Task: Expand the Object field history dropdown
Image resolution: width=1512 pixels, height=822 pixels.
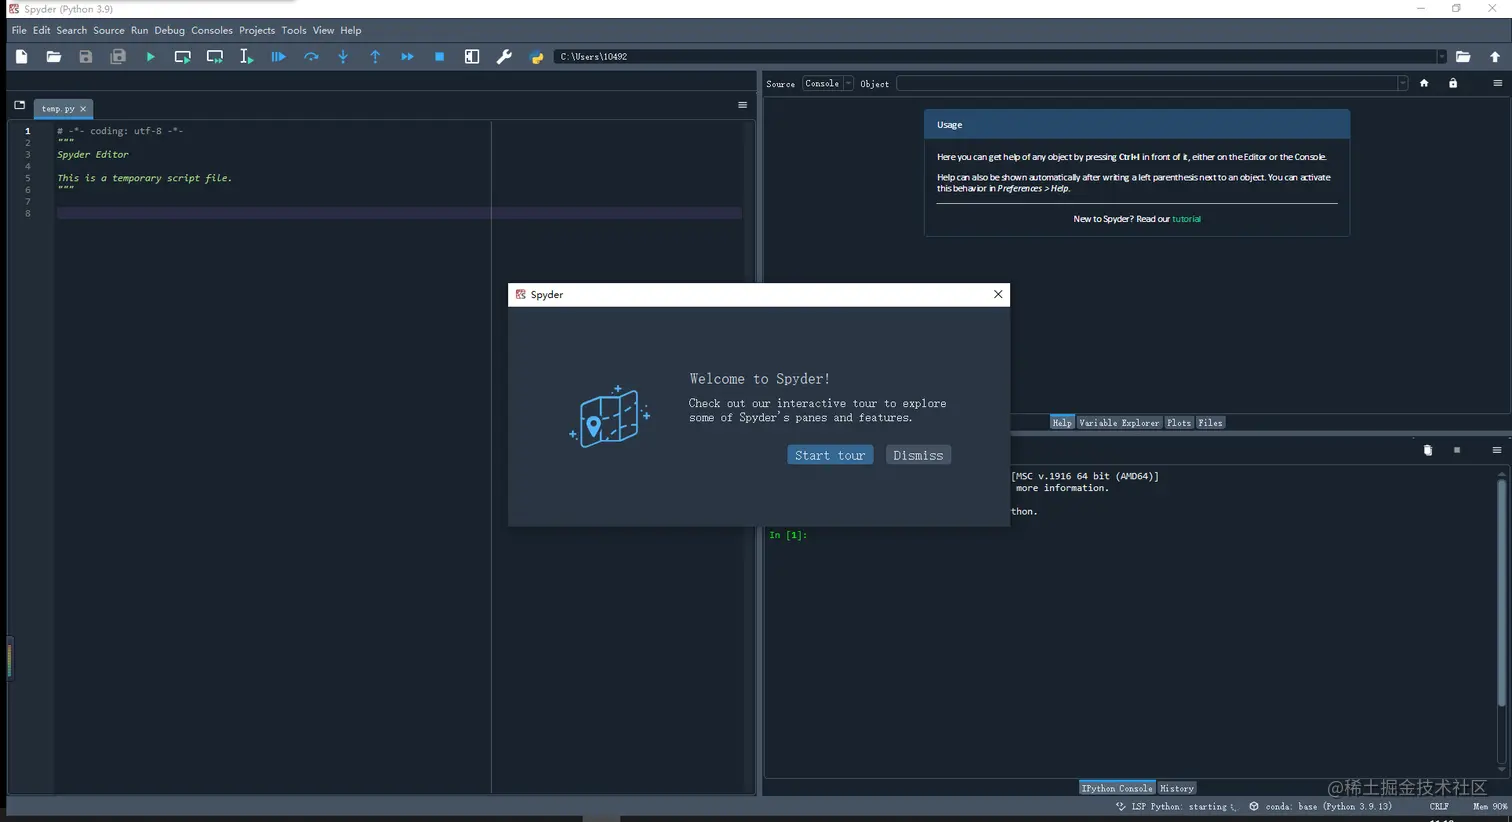Action: pos(1402,84)
